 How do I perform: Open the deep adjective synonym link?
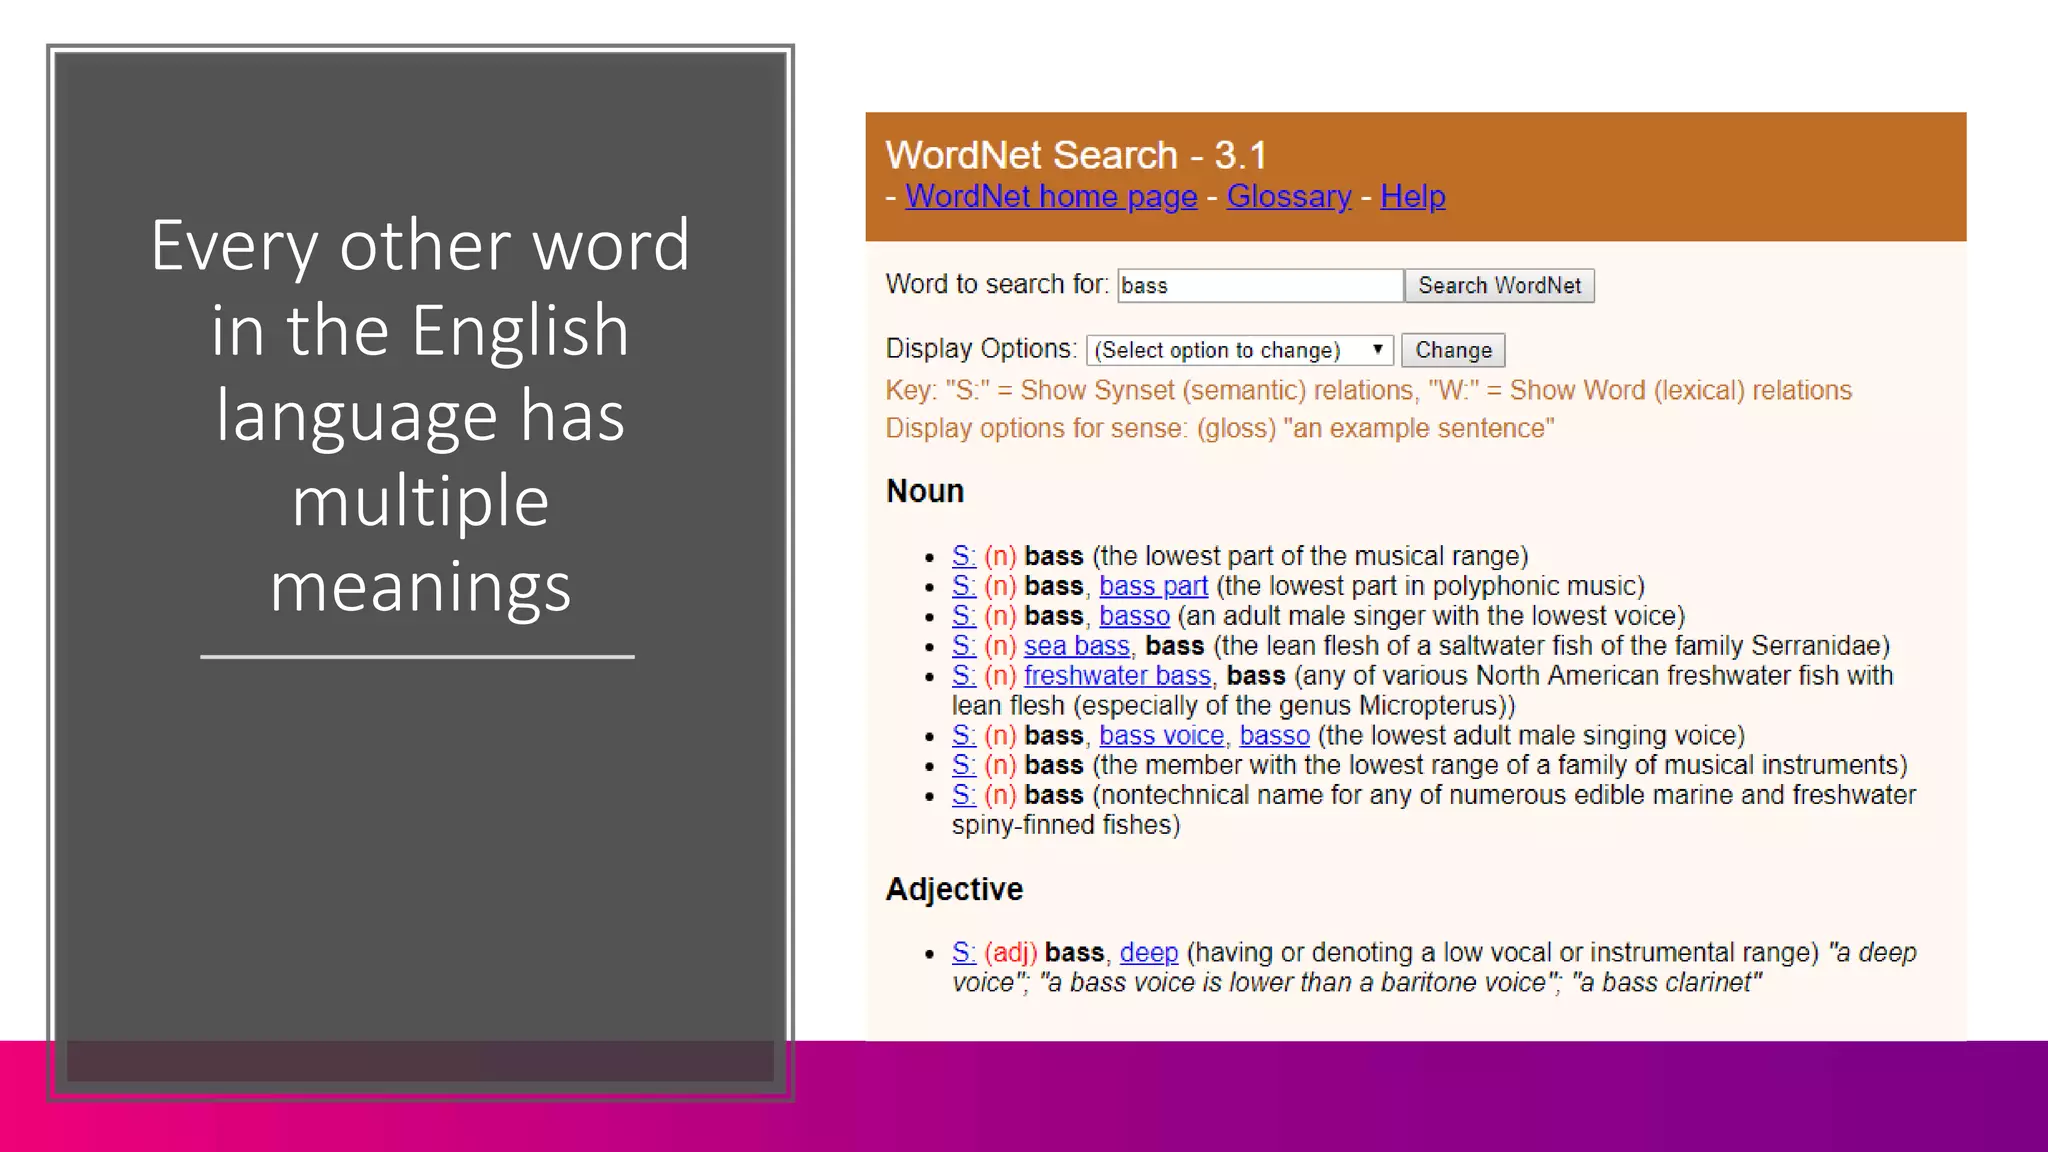(1148, 953)
